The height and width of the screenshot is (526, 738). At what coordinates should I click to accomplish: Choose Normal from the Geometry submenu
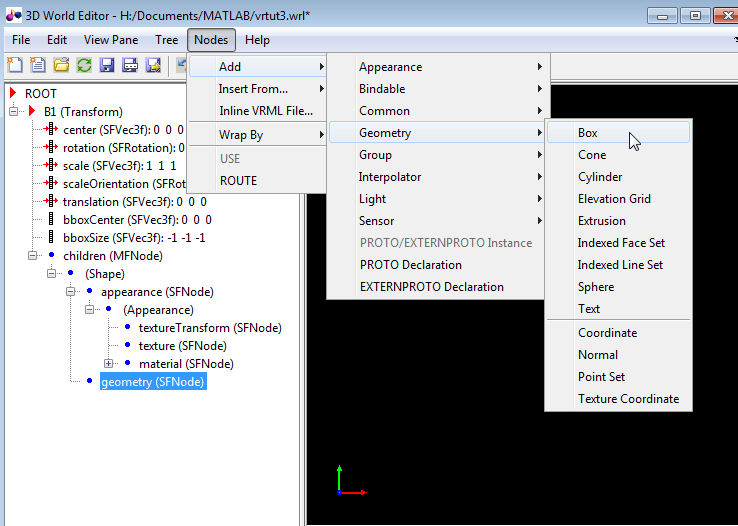point(618,355)
